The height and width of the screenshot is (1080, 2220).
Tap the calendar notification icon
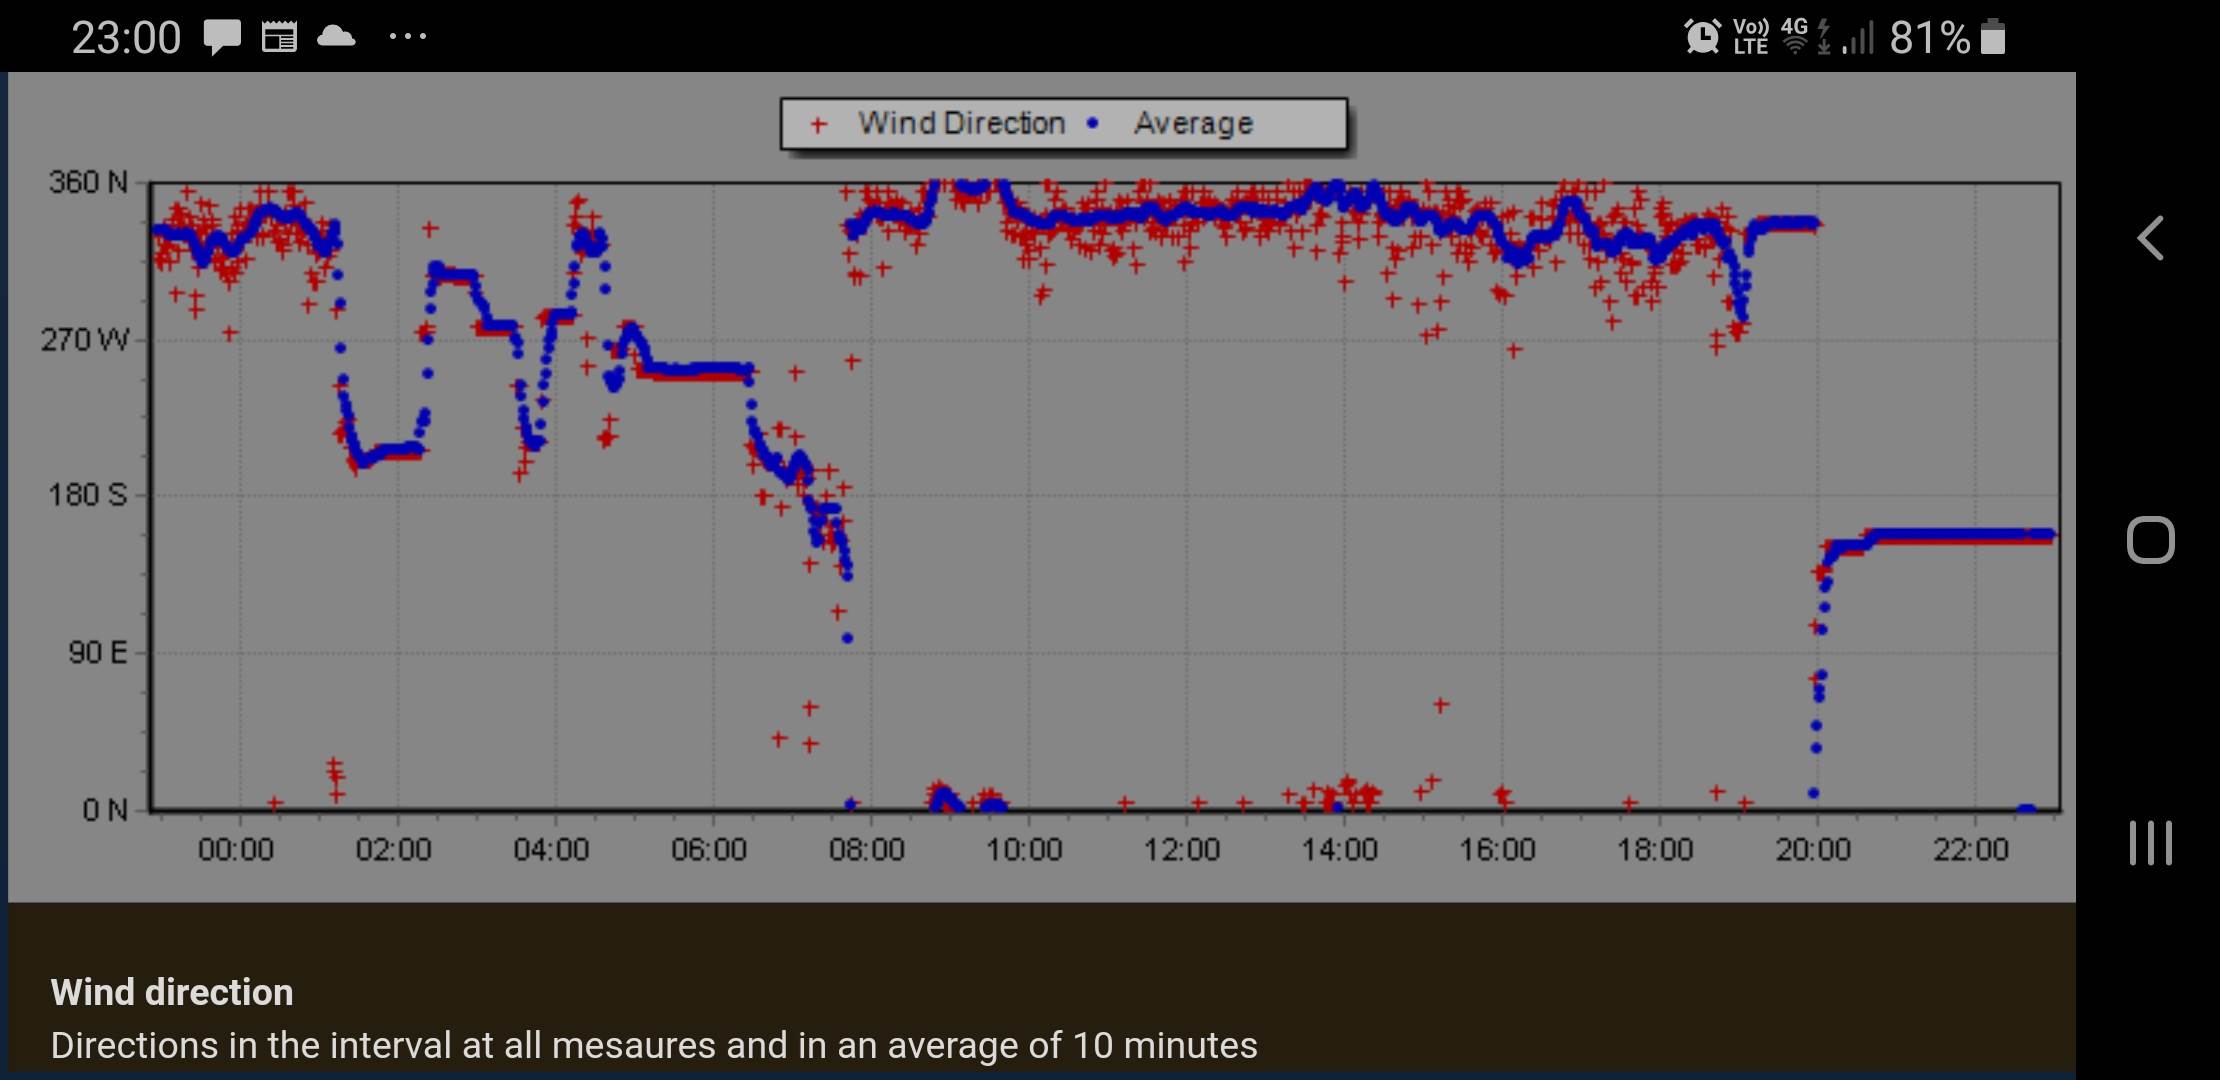pyautogui.click(x=279, y=38)
